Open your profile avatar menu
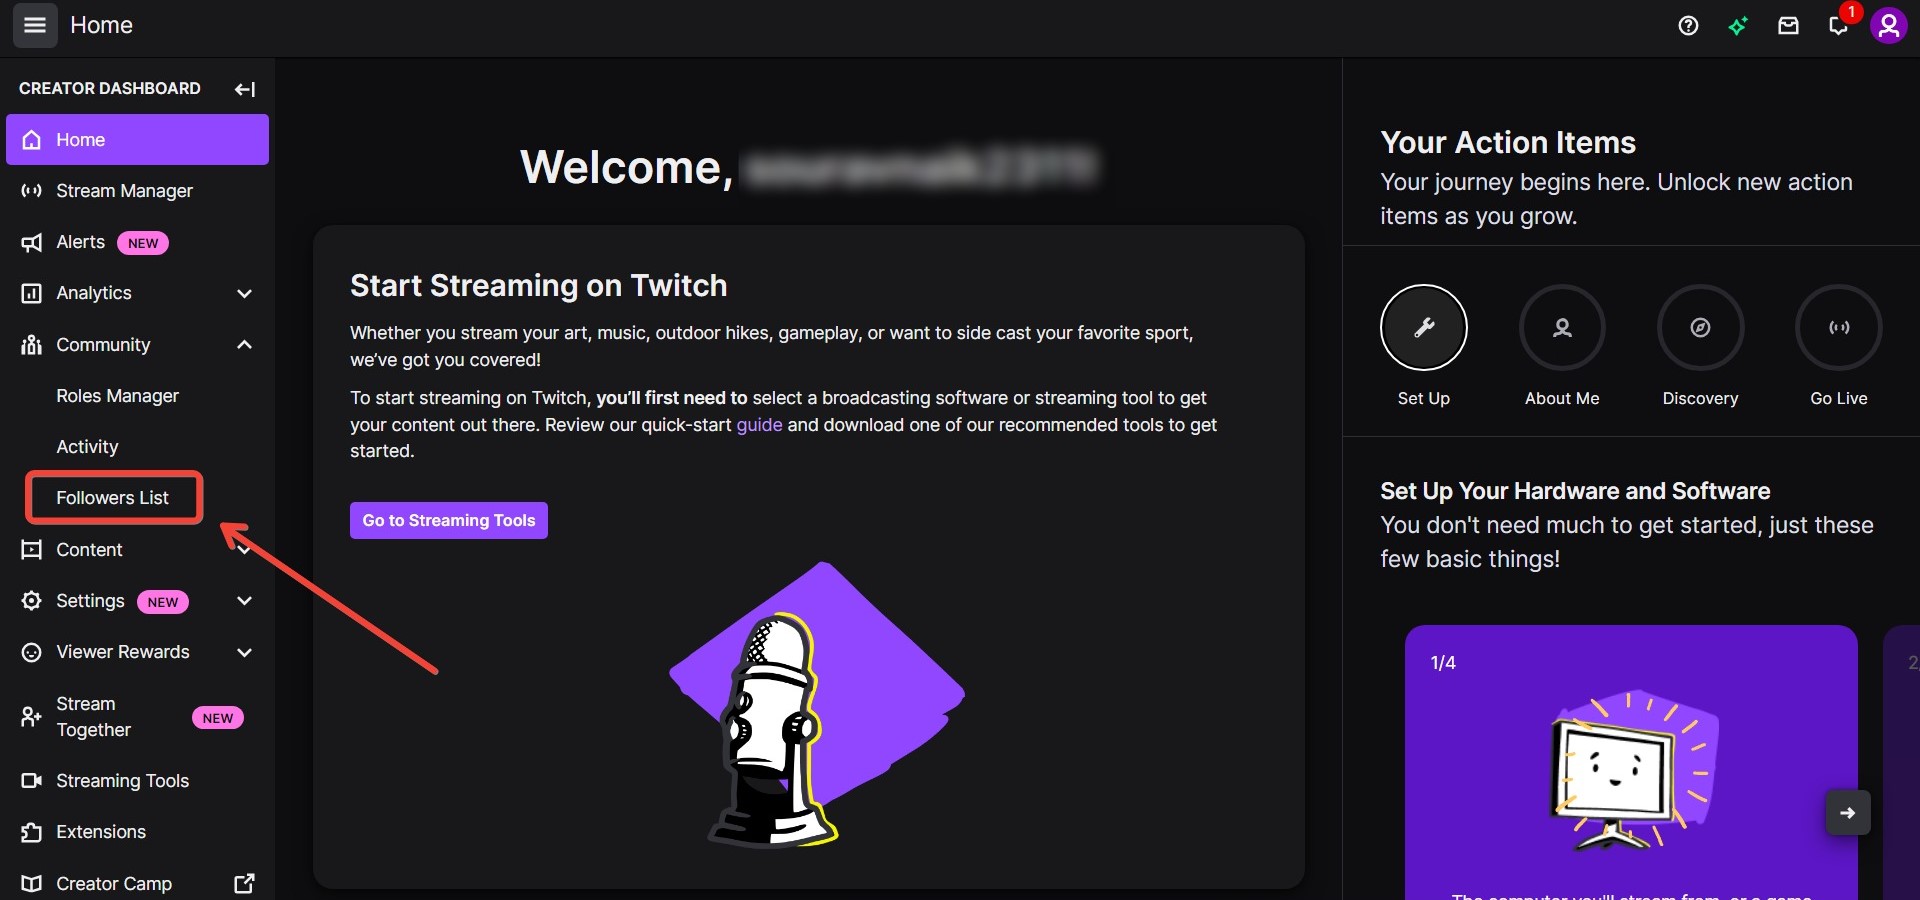 click(x=1890, y=25)
